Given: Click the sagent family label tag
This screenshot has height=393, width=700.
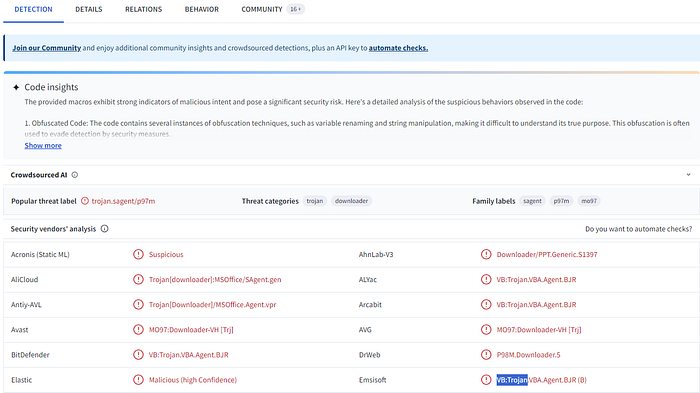Looking at the screenshot, I should [x=532, y=201].
